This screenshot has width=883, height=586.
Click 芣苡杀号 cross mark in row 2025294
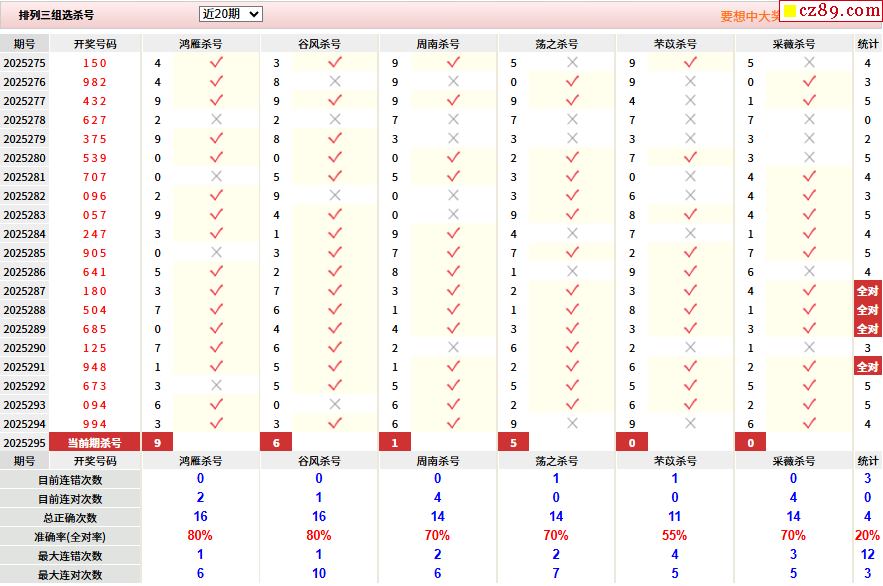690,423
